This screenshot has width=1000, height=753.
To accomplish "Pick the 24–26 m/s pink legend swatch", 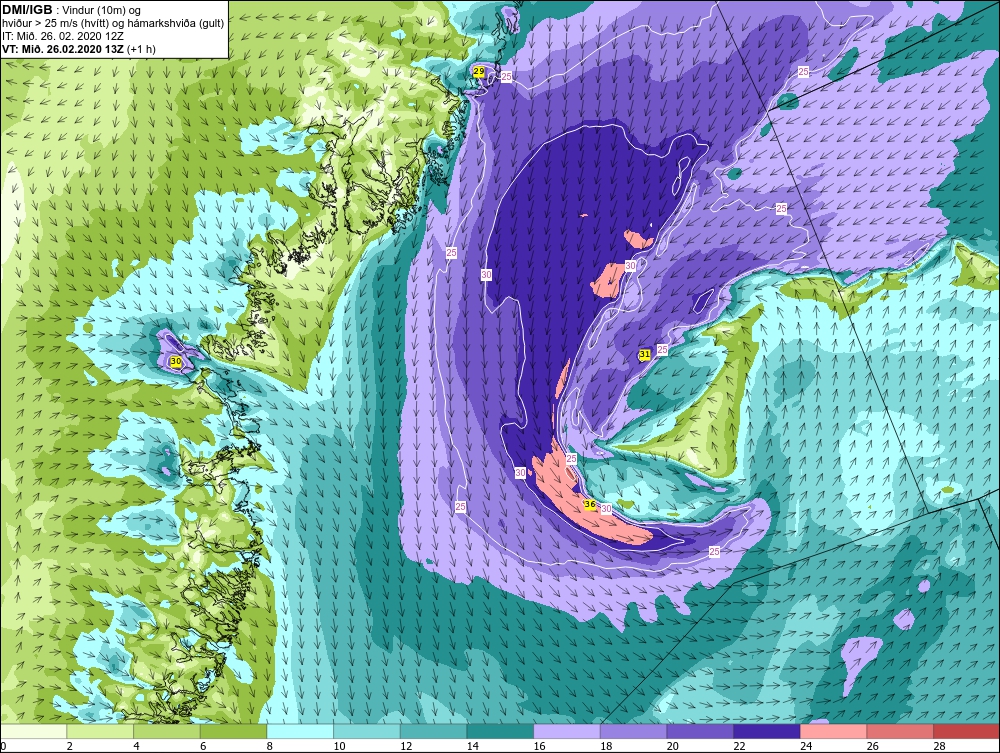I will click(833, 731).
